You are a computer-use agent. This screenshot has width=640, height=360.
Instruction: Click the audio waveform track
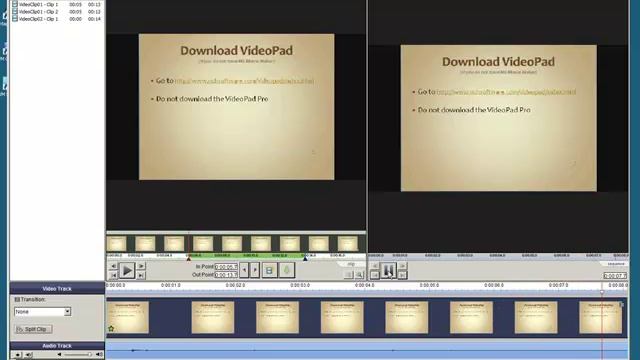pyautogui.click(x=367, y=350)
